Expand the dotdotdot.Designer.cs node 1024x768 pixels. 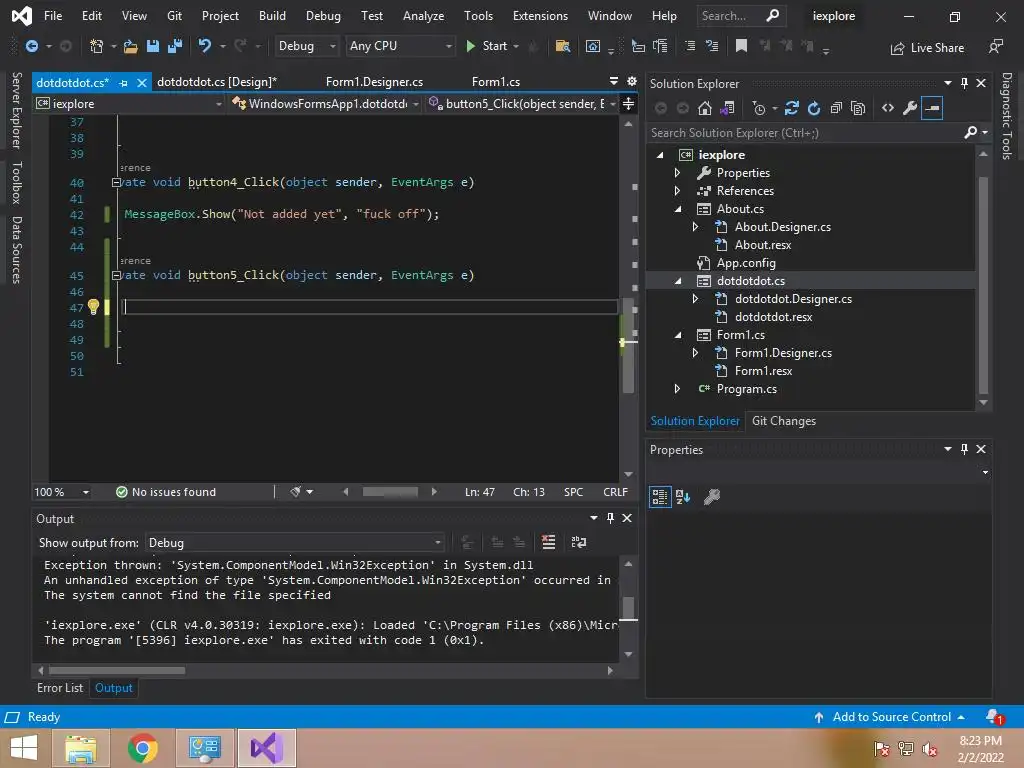(x=696, y=298)
